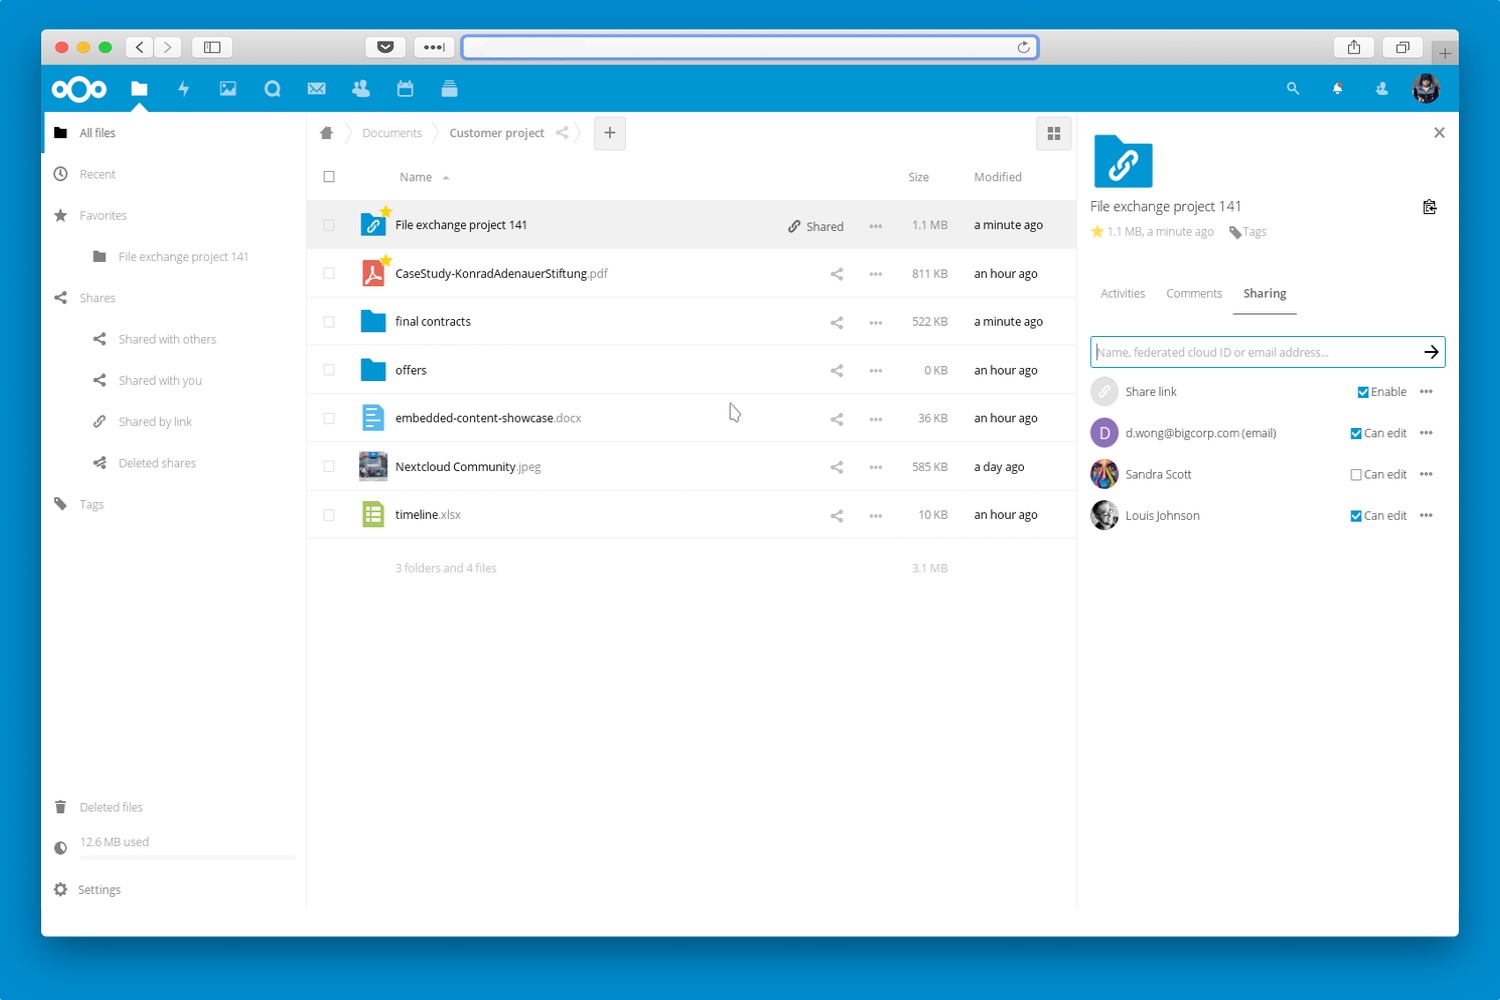Click share icon for offers folder

coord(836,371)
